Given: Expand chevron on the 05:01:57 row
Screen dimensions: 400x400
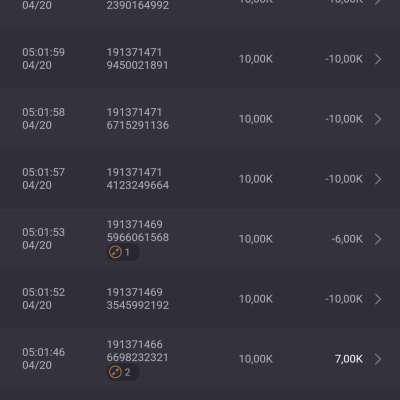Looking at the screenshot, I should [x=378, y=179].
